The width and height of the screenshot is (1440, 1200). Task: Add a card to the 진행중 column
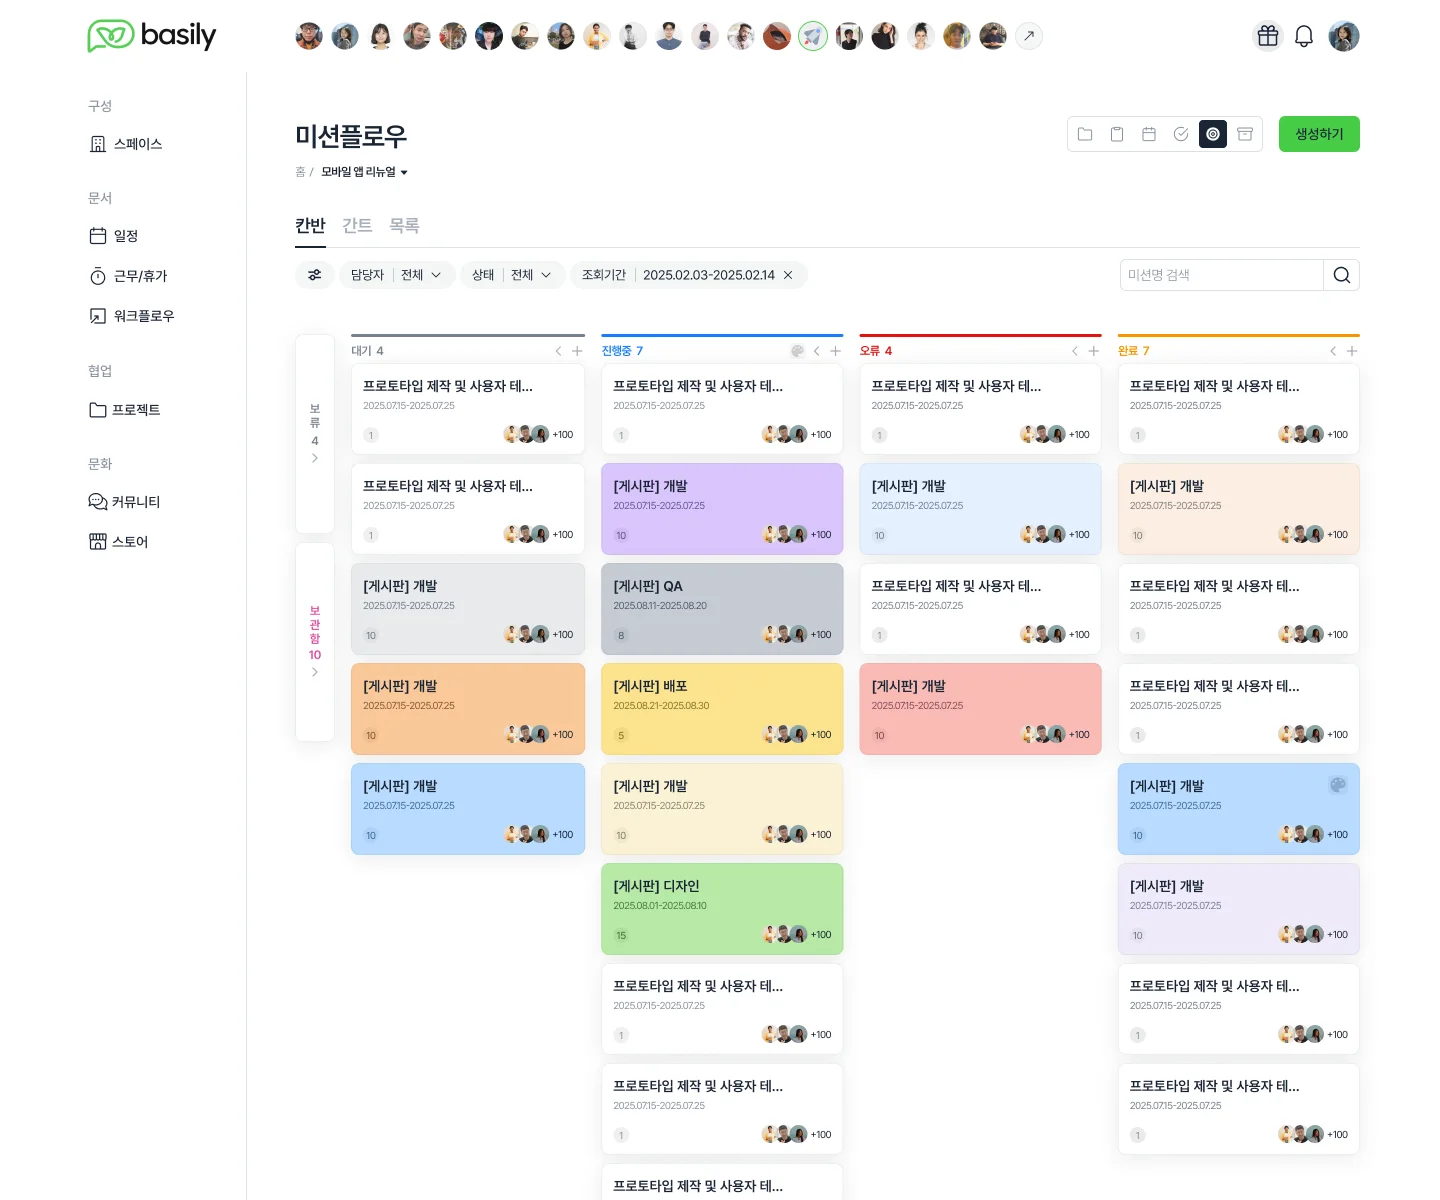[x=835, y=351]
